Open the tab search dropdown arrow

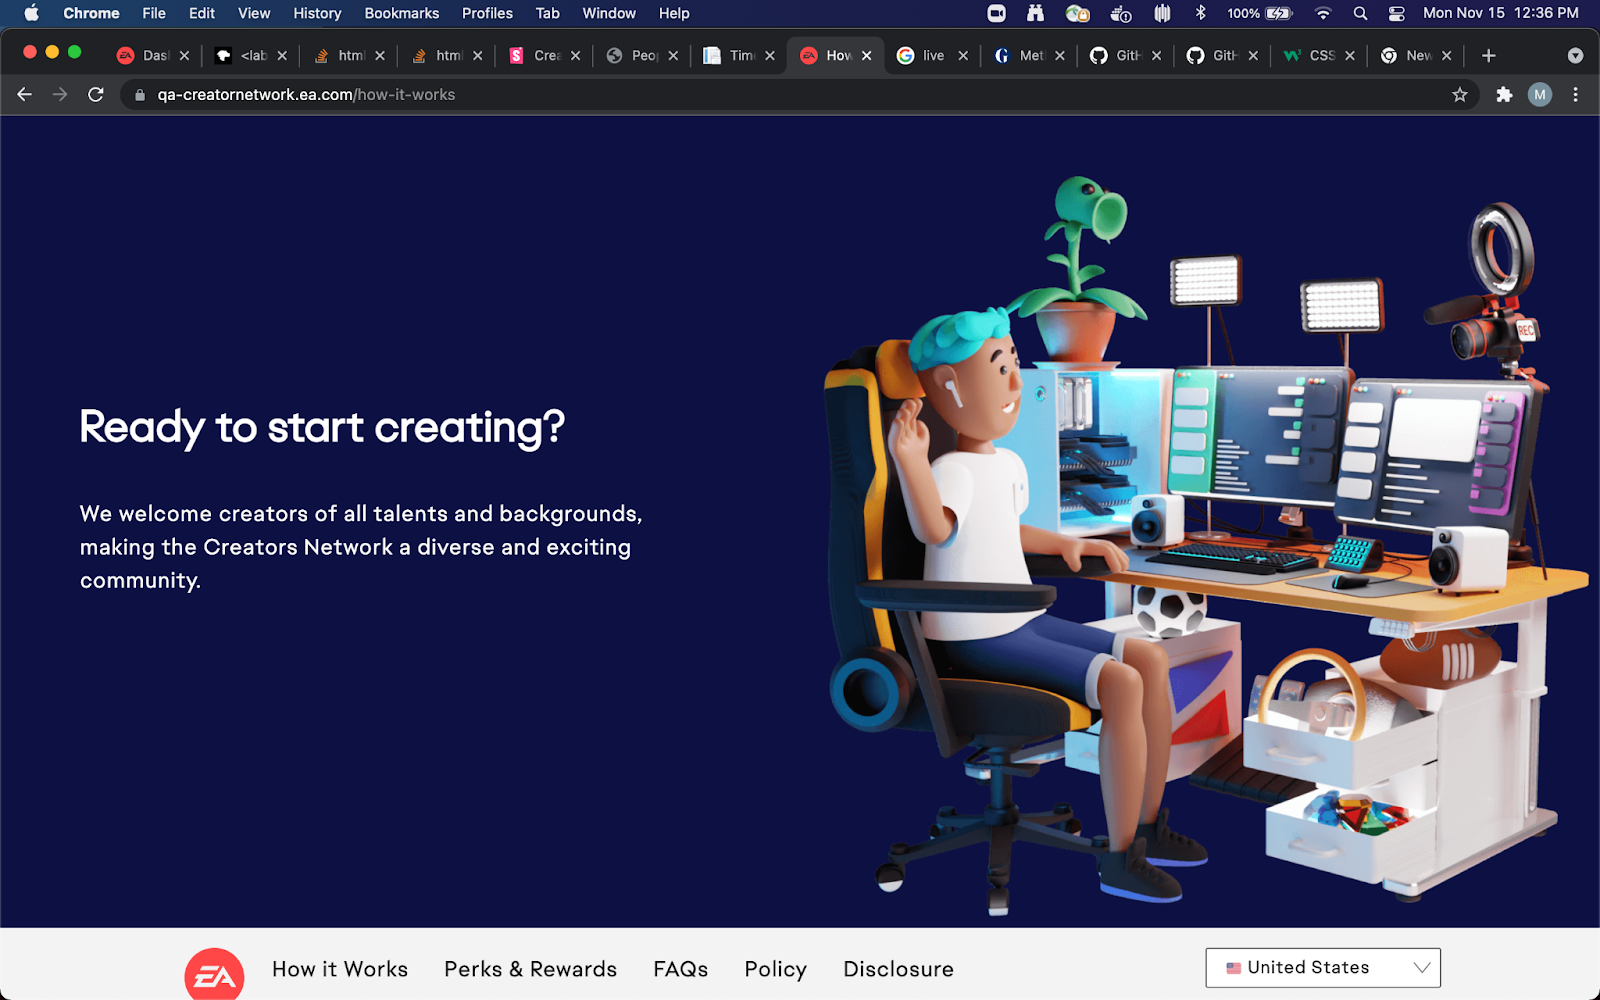click(x=1576, y=56)
